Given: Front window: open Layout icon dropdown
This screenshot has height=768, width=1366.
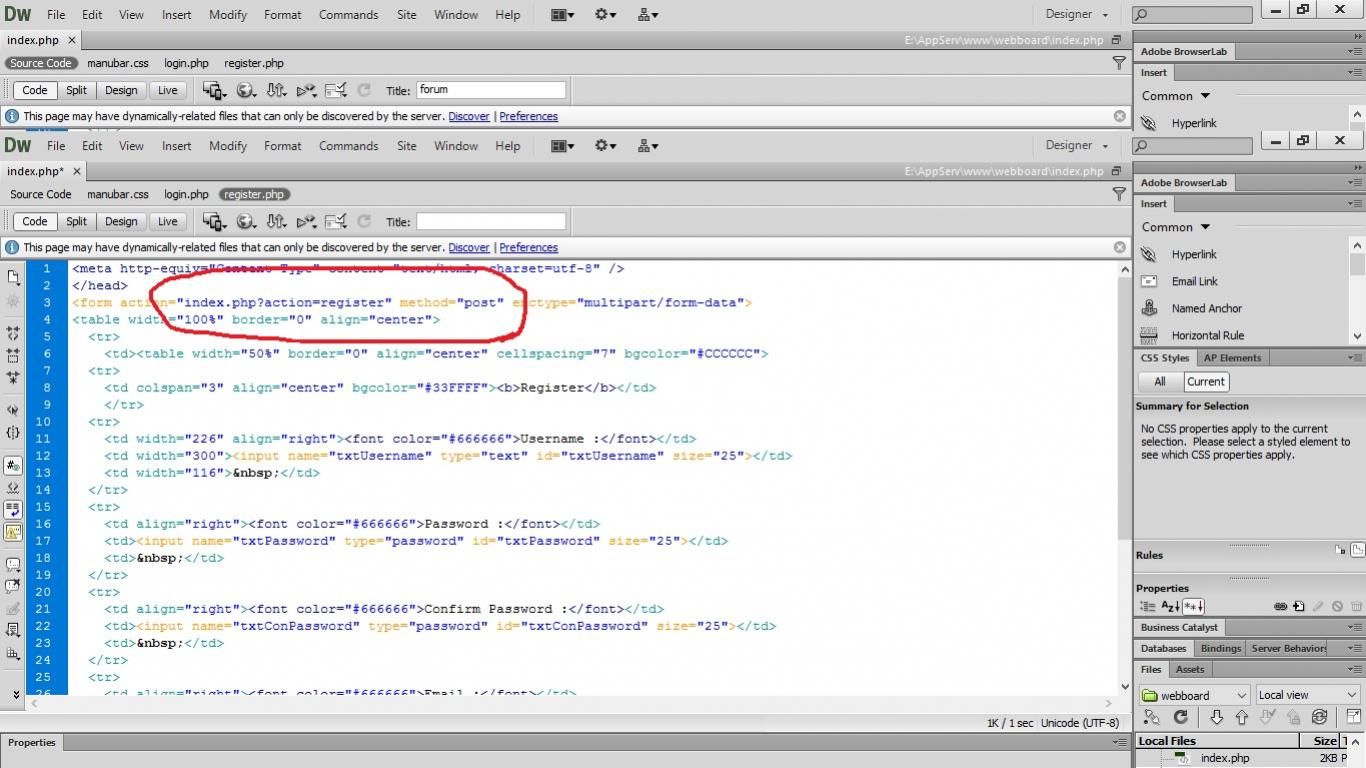Looking at the screenshot, I should coord(563,146).
